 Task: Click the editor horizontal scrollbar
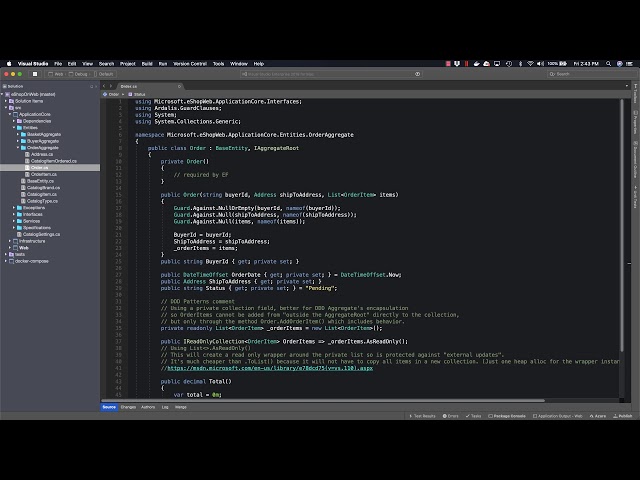point(323,400)
